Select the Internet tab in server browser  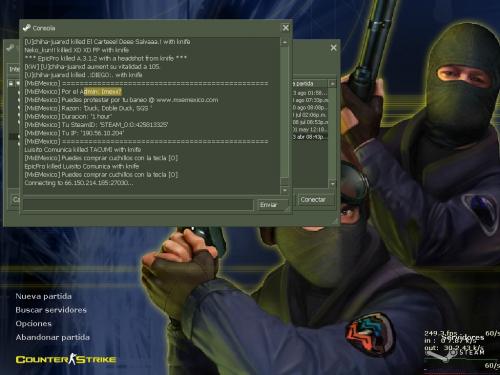pyautogui.click(x=14, y=69)
